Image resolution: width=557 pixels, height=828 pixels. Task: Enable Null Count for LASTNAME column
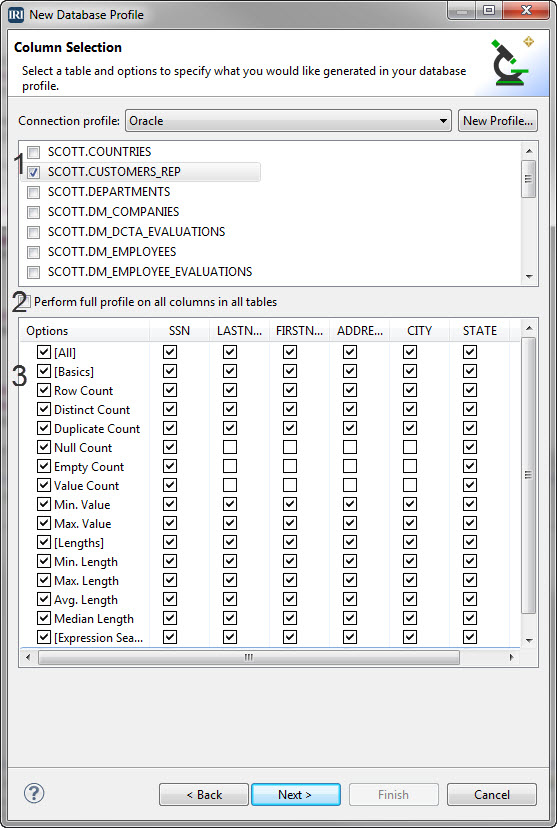(x=230, y=447)
